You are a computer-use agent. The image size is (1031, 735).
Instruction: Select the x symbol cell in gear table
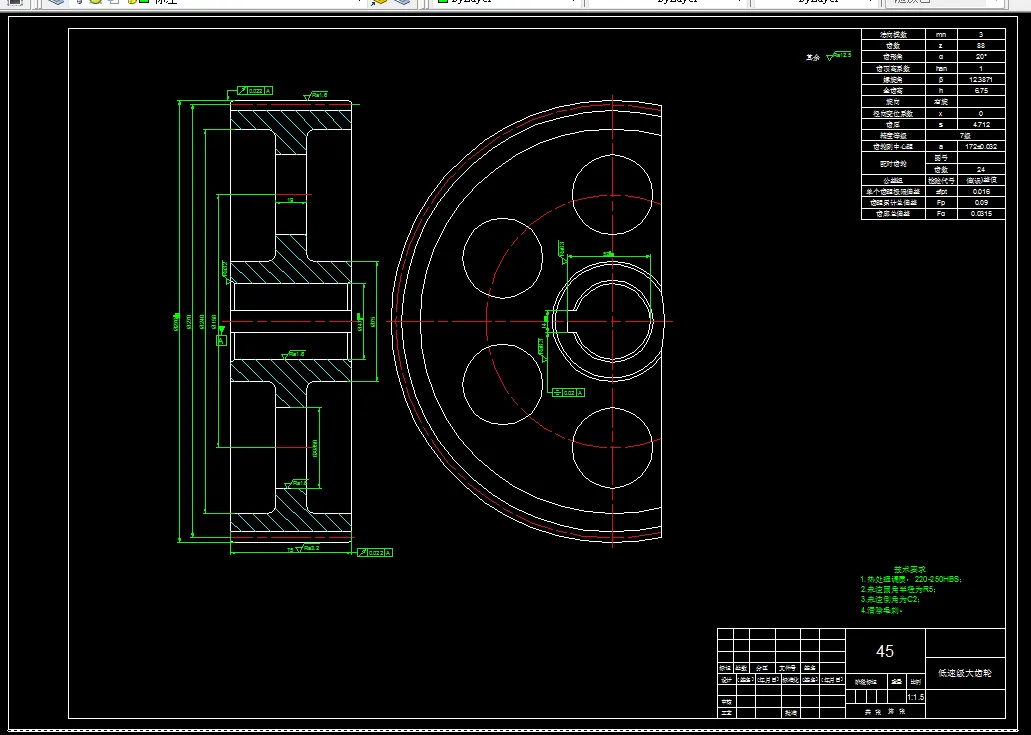point(941,113)
